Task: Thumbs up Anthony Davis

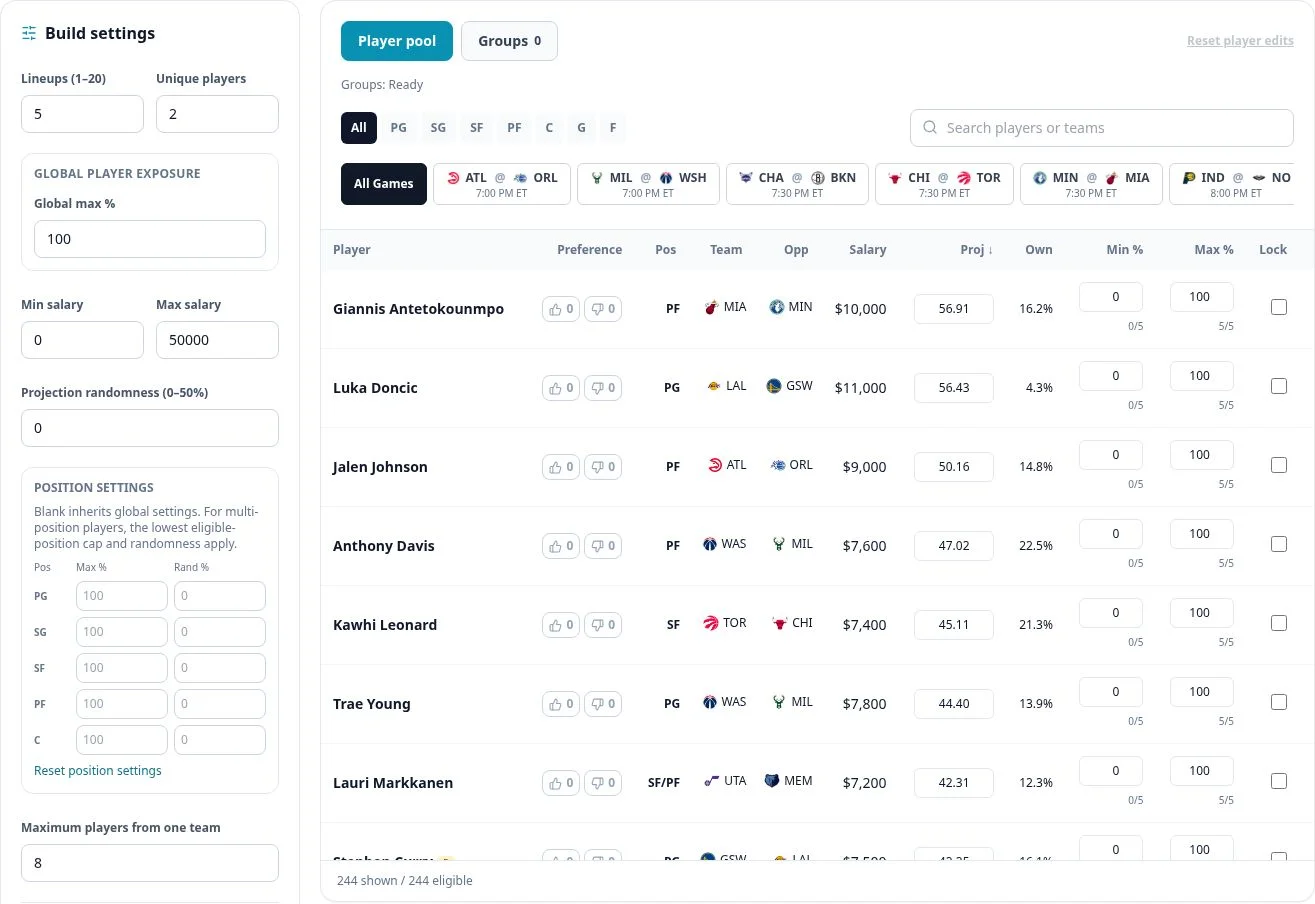Action: pyautogui.click(x=561, y=546)
